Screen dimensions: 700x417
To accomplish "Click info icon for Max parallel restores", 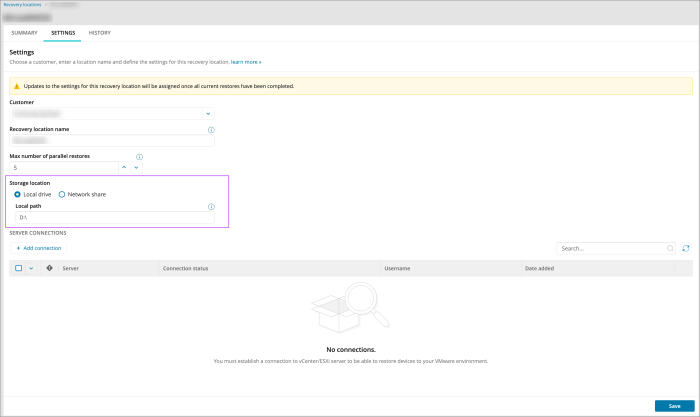I will pyautogui.click(x=139, y=157).
